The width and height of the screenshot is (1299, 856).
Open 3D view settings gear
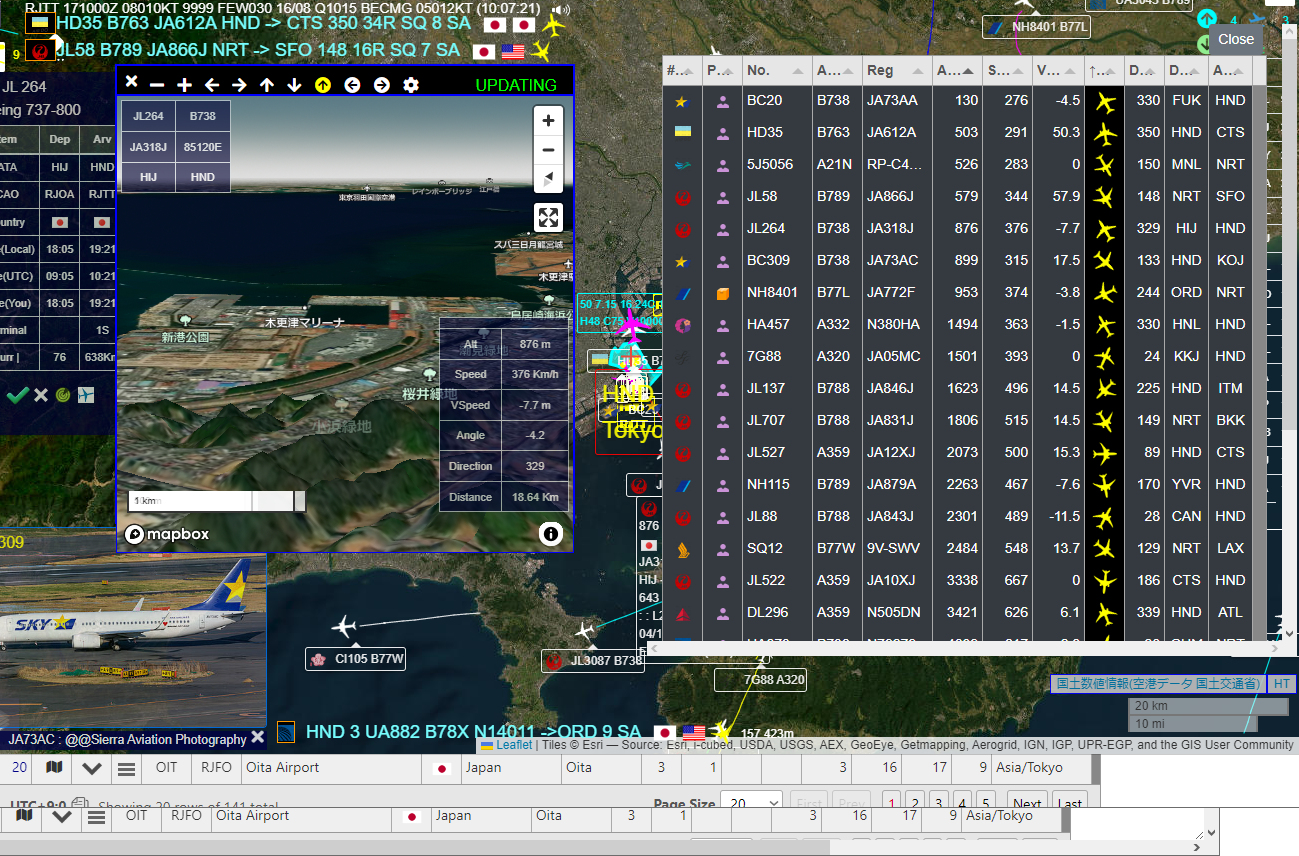click(410, 85)
